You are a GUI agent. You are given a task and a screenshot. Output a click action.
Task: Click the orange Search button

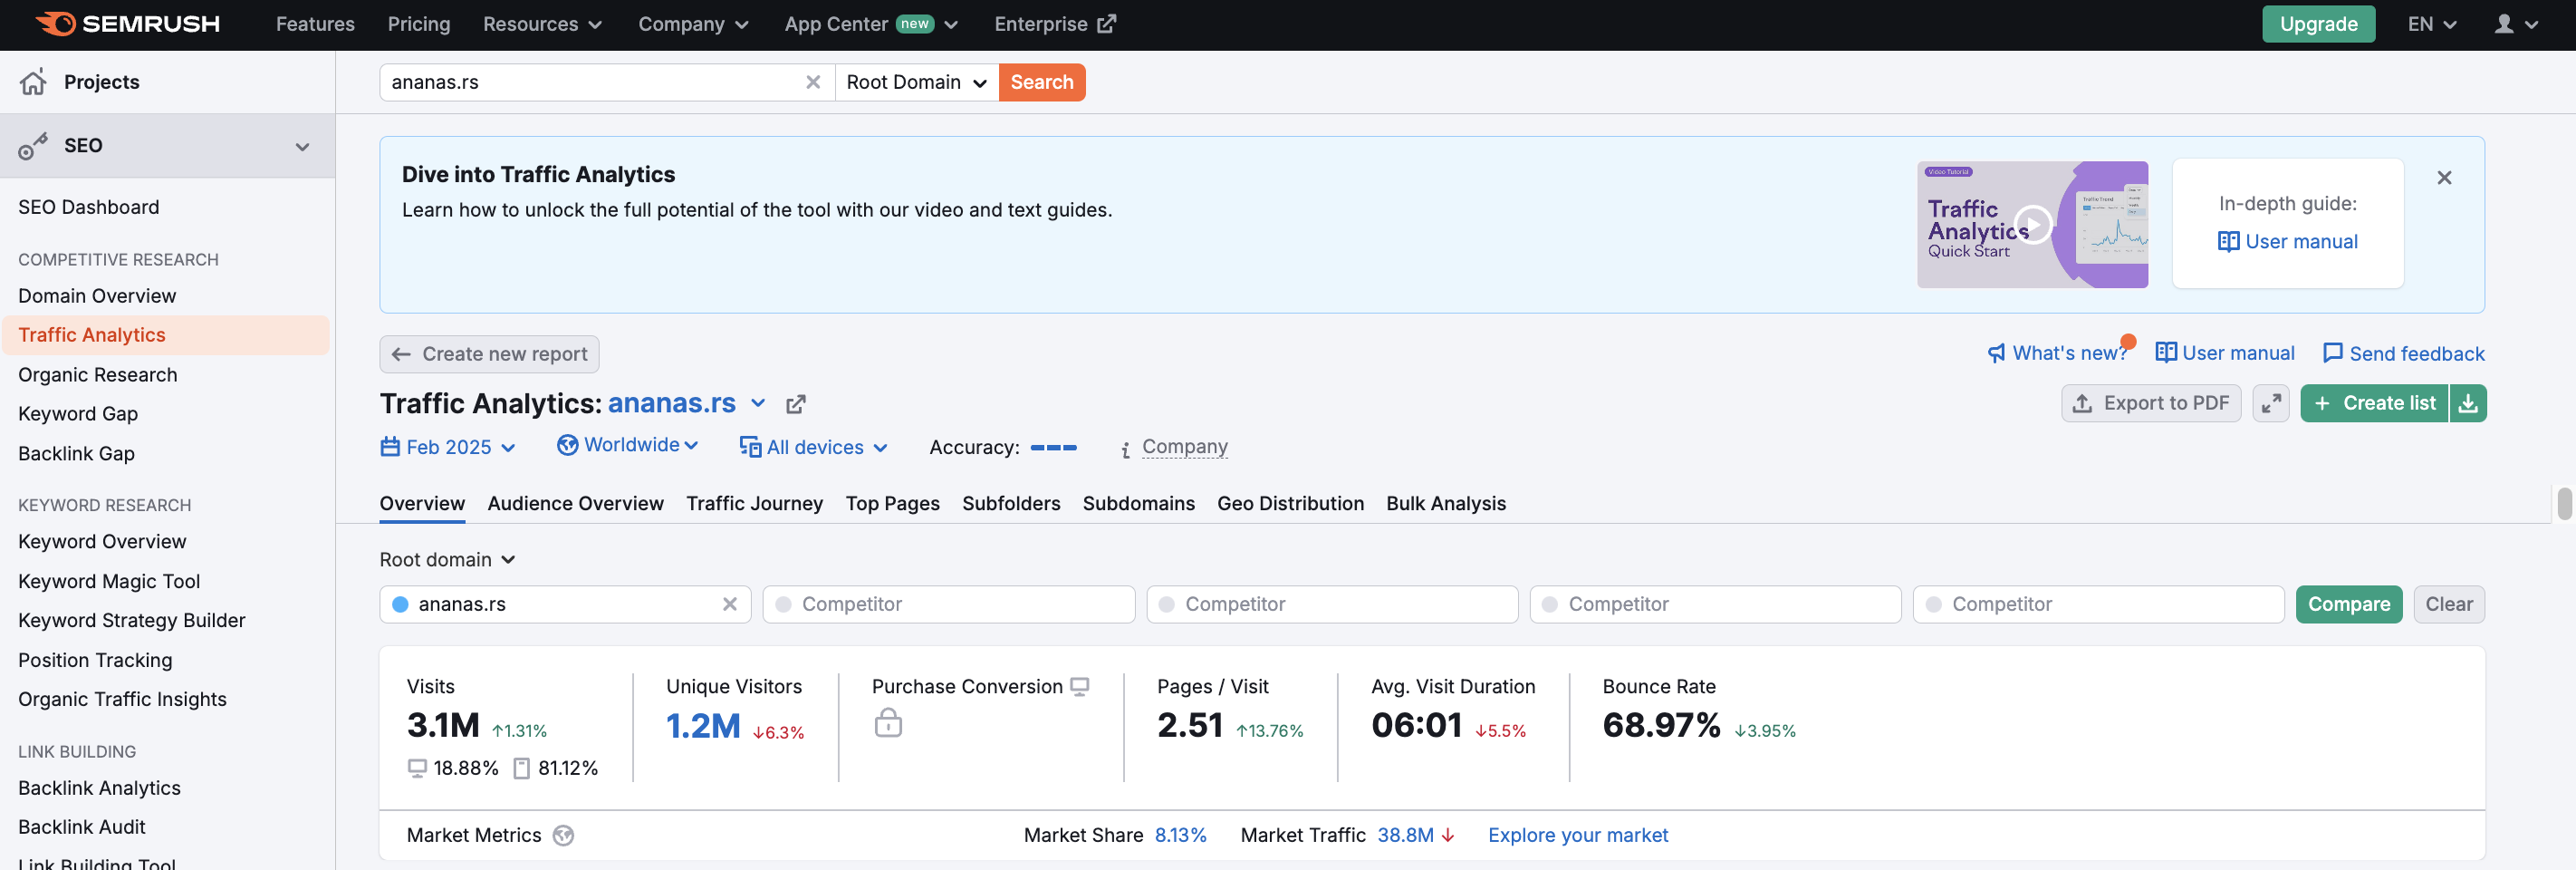pyautogui.click(x=1041, y=82)
